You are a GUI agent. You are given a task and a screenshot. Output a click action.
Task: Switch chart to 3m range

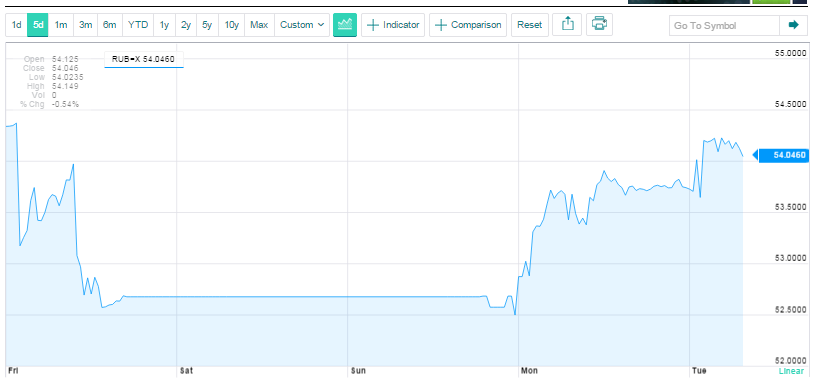pos(86,25)
